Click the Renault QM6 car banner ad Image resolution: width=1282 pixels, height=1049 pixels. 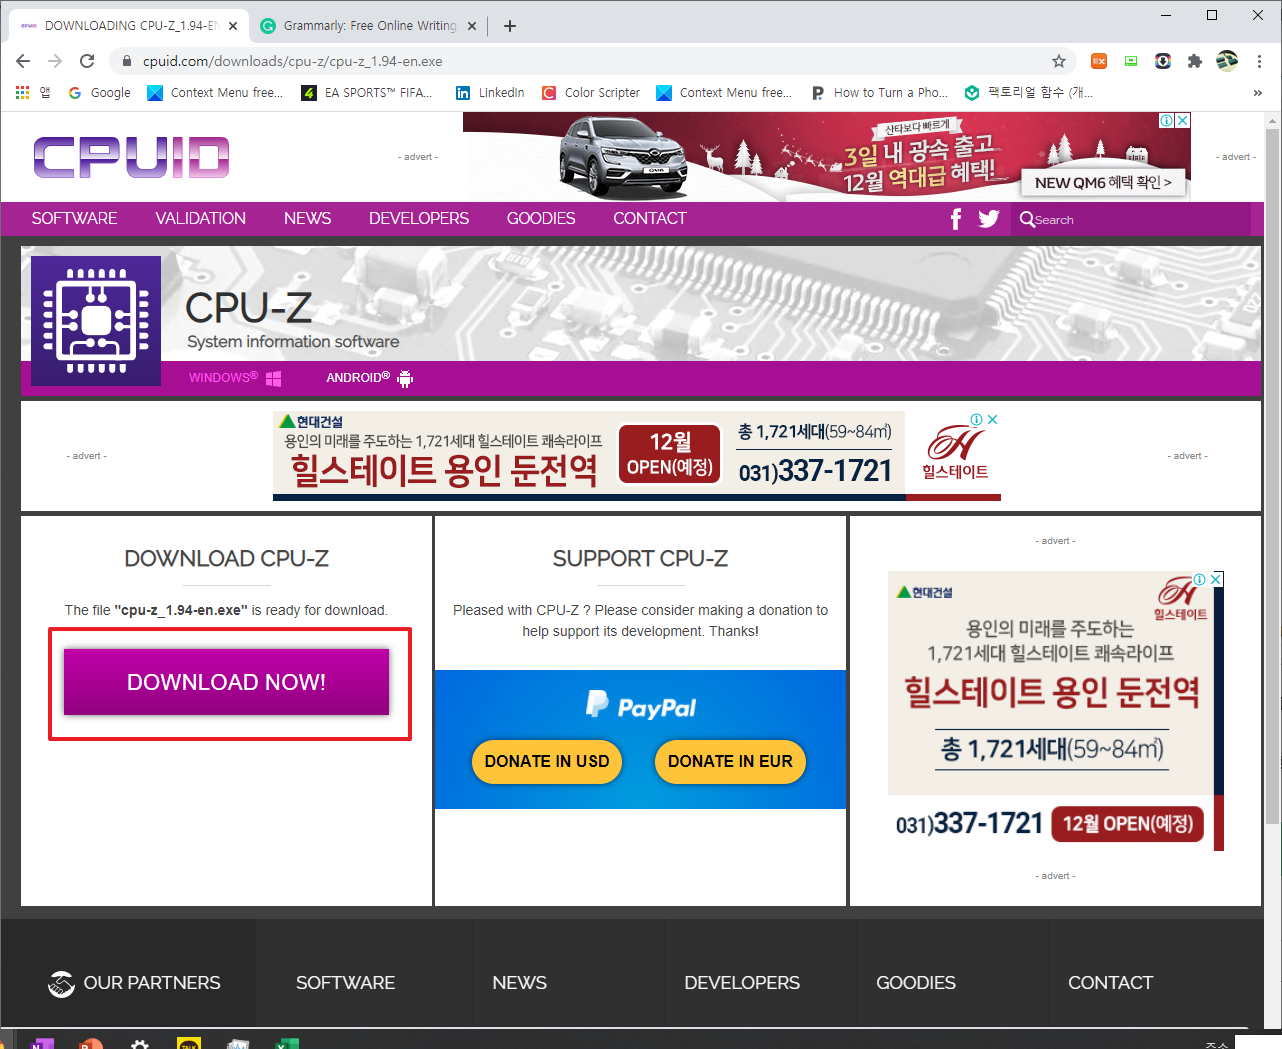pos(826,156)
